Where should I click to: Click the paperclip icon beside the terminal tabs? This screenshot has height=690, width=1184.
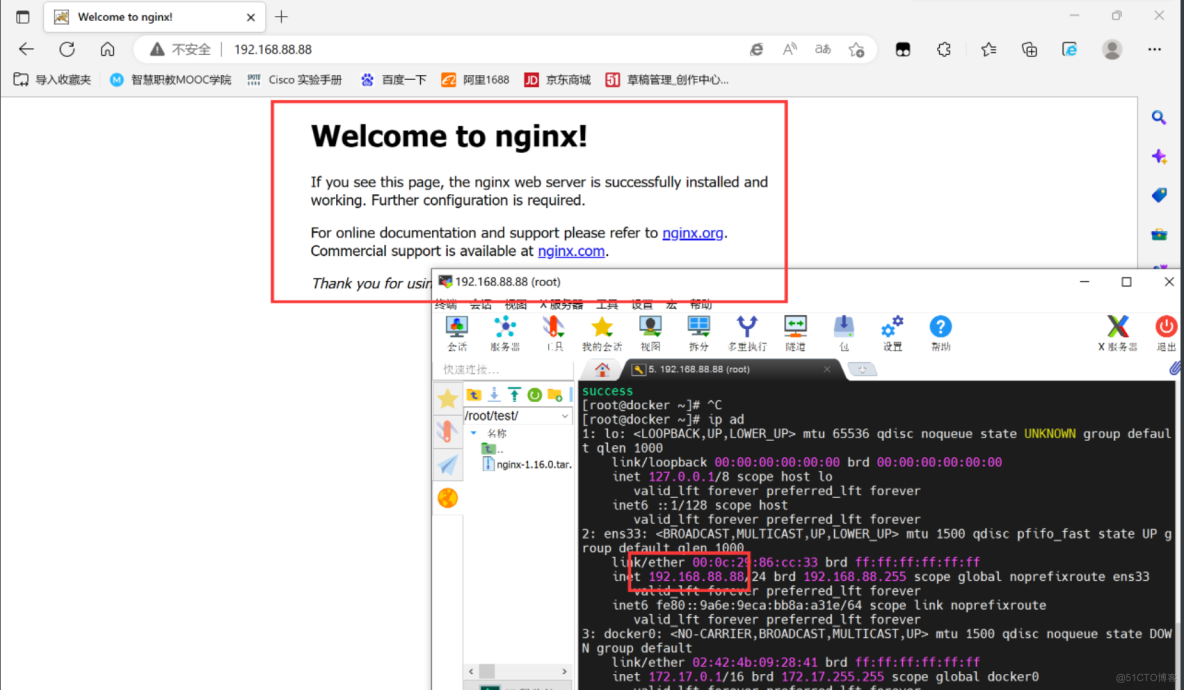click(1175, 368)
